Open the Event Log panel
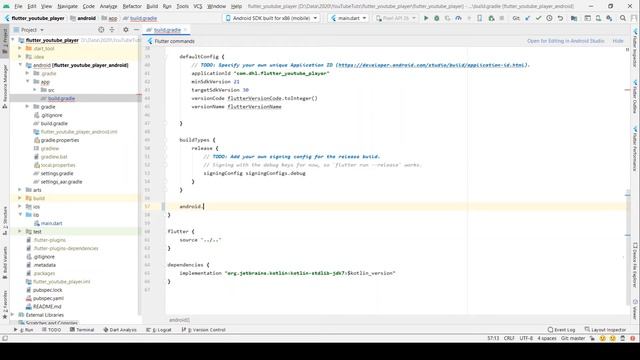640x360 pixels. click(x=561, y=330)
